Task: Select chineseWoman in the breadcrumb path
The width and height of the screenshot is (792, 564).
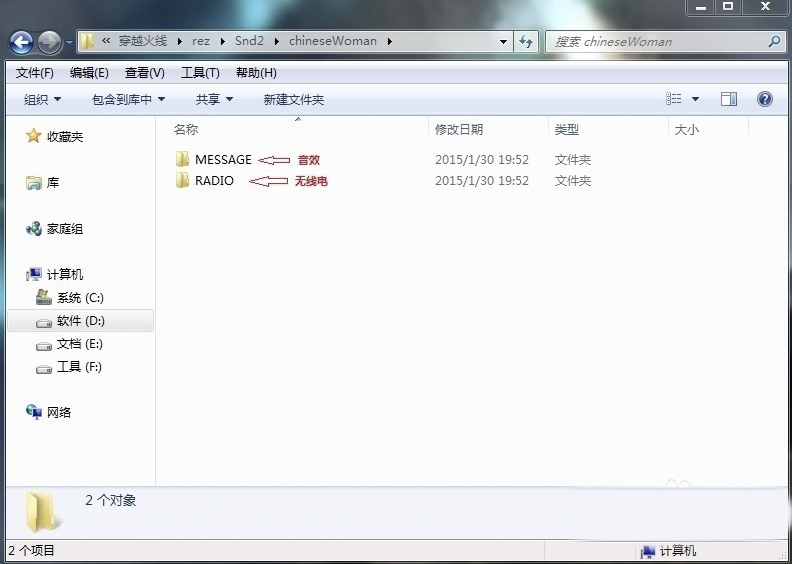Action: [333, 41]
